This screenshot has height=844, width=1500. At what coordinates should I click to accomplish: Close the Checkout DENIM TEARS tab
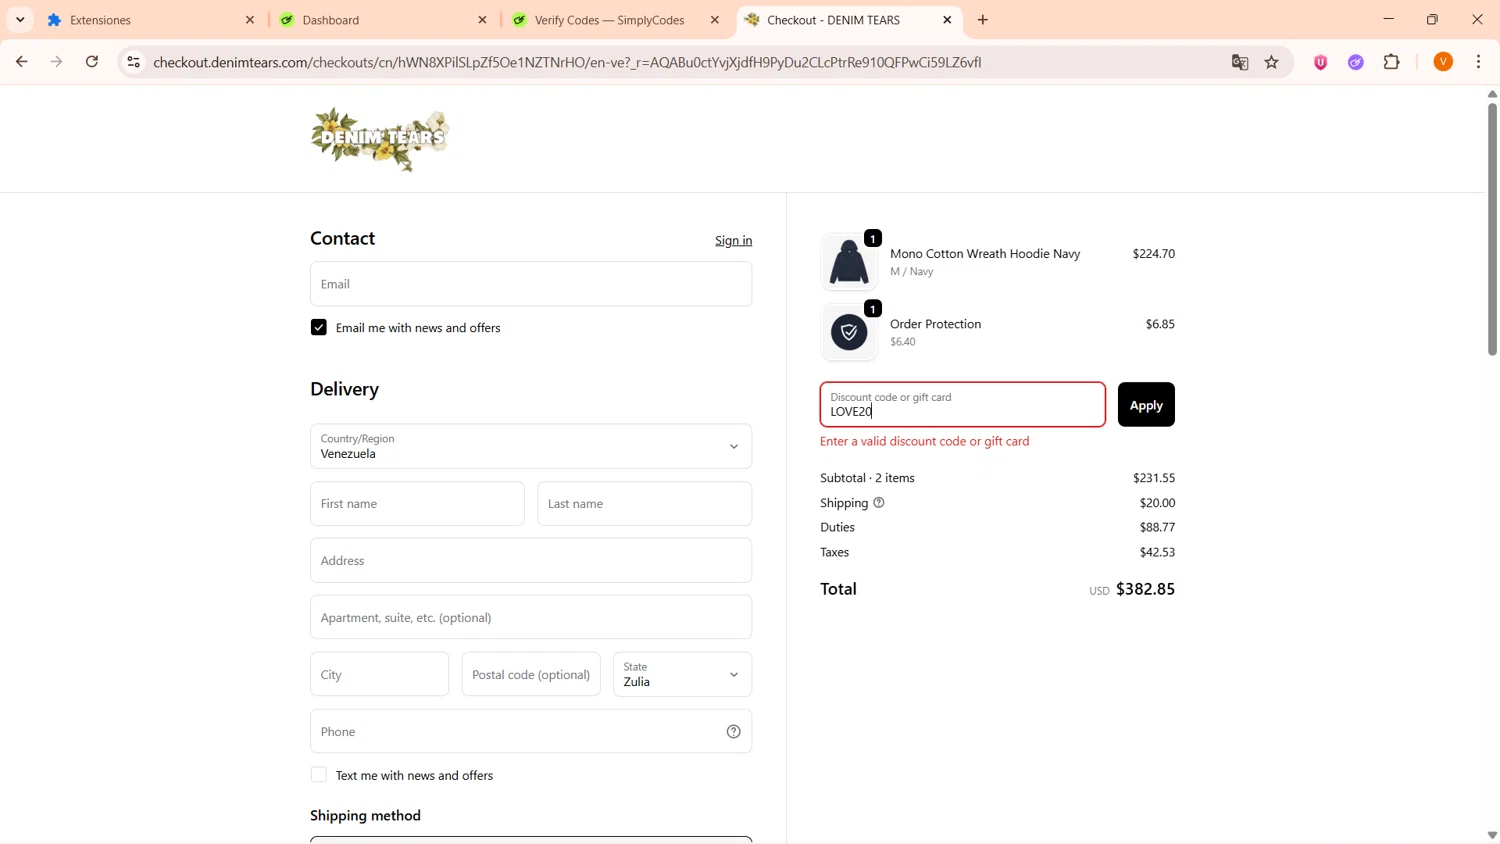[947, 20]
